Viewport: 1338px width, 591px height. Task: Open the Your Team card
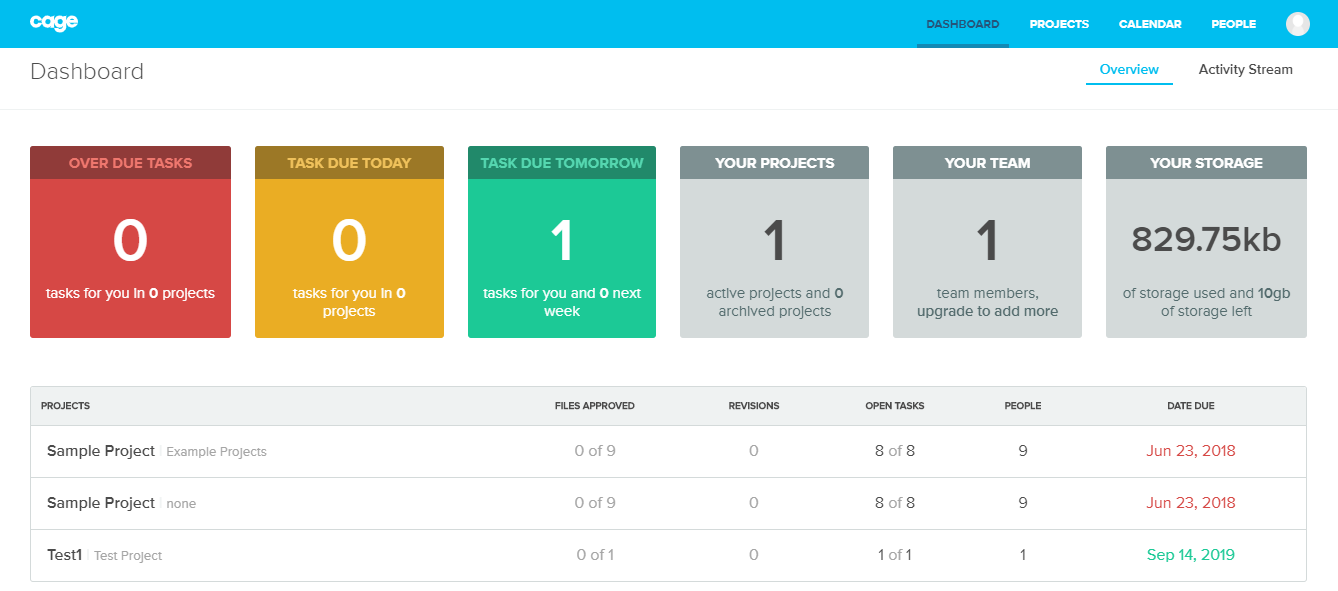987,242
